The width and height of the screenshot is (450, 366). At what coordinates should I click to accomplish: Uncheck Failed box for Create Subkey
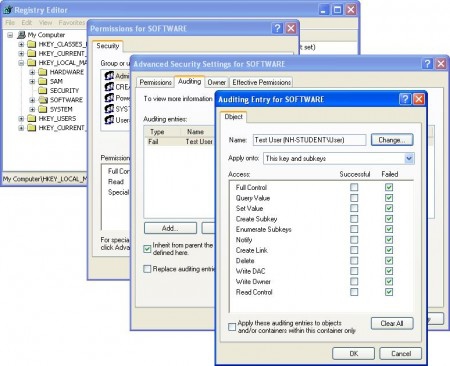tap(389, 219)
